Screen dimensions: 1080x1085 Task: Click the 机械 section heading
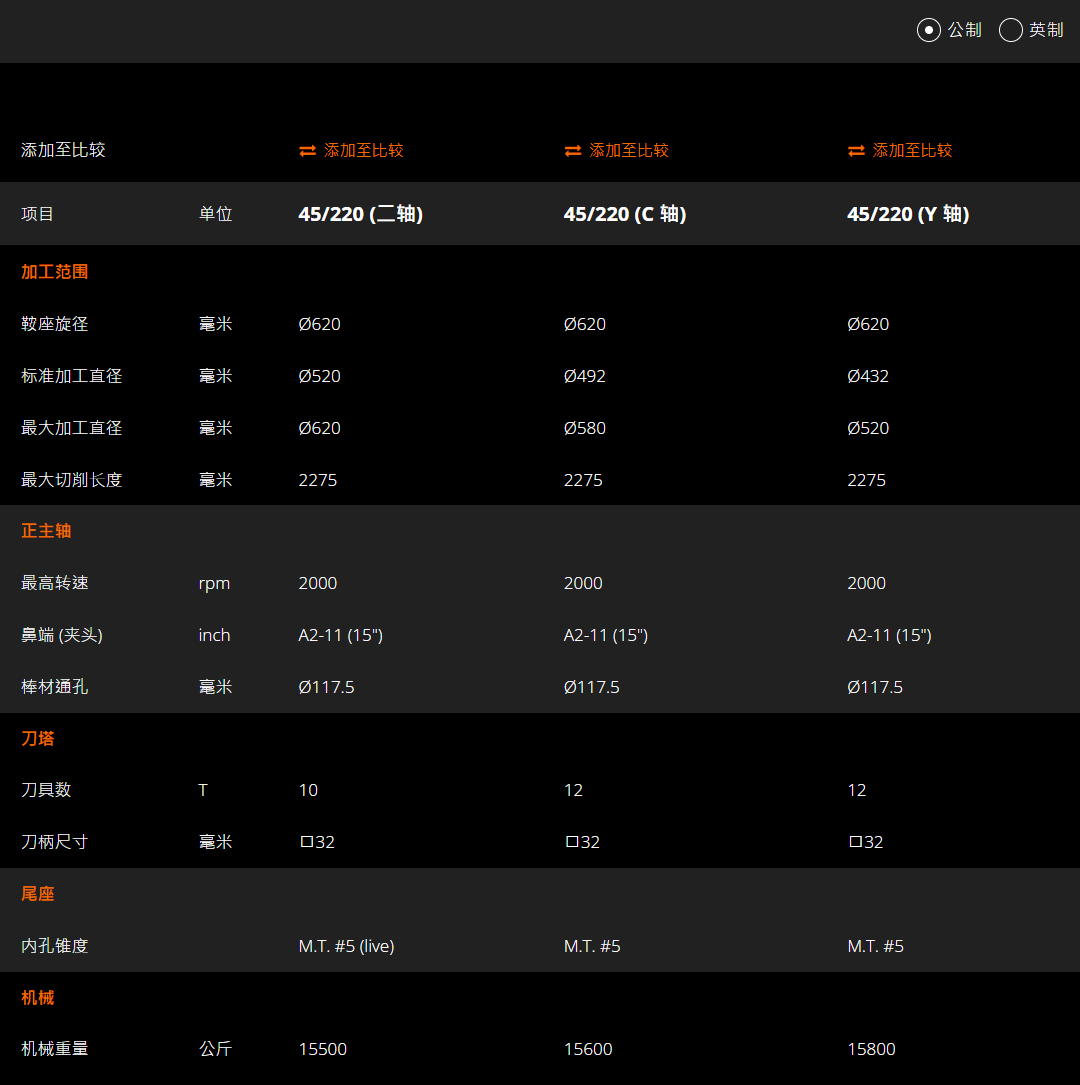click(38, 998)
